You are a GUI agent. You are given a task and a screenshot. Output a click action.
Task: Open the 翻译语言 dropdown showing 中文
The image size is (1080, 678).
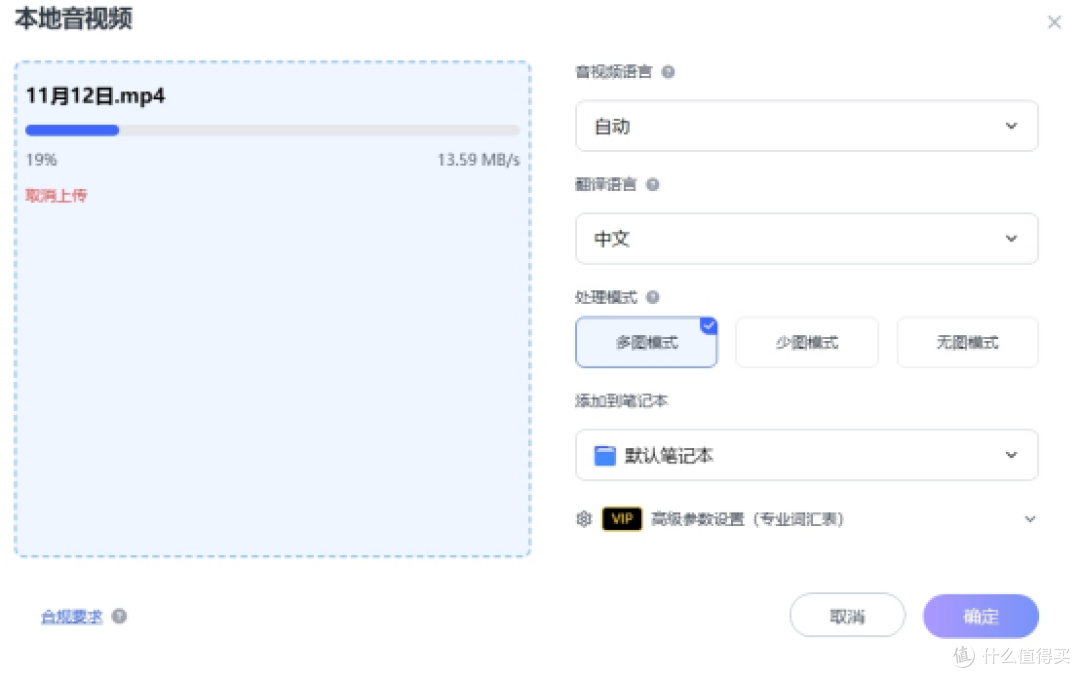[807, 238]
